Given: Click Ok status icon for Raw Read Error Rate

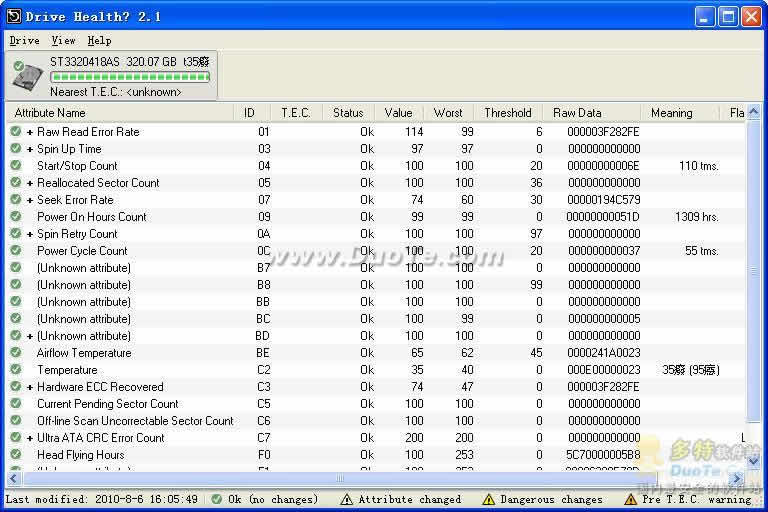Looking at the screenshot, I should click(x=16, y=131).
